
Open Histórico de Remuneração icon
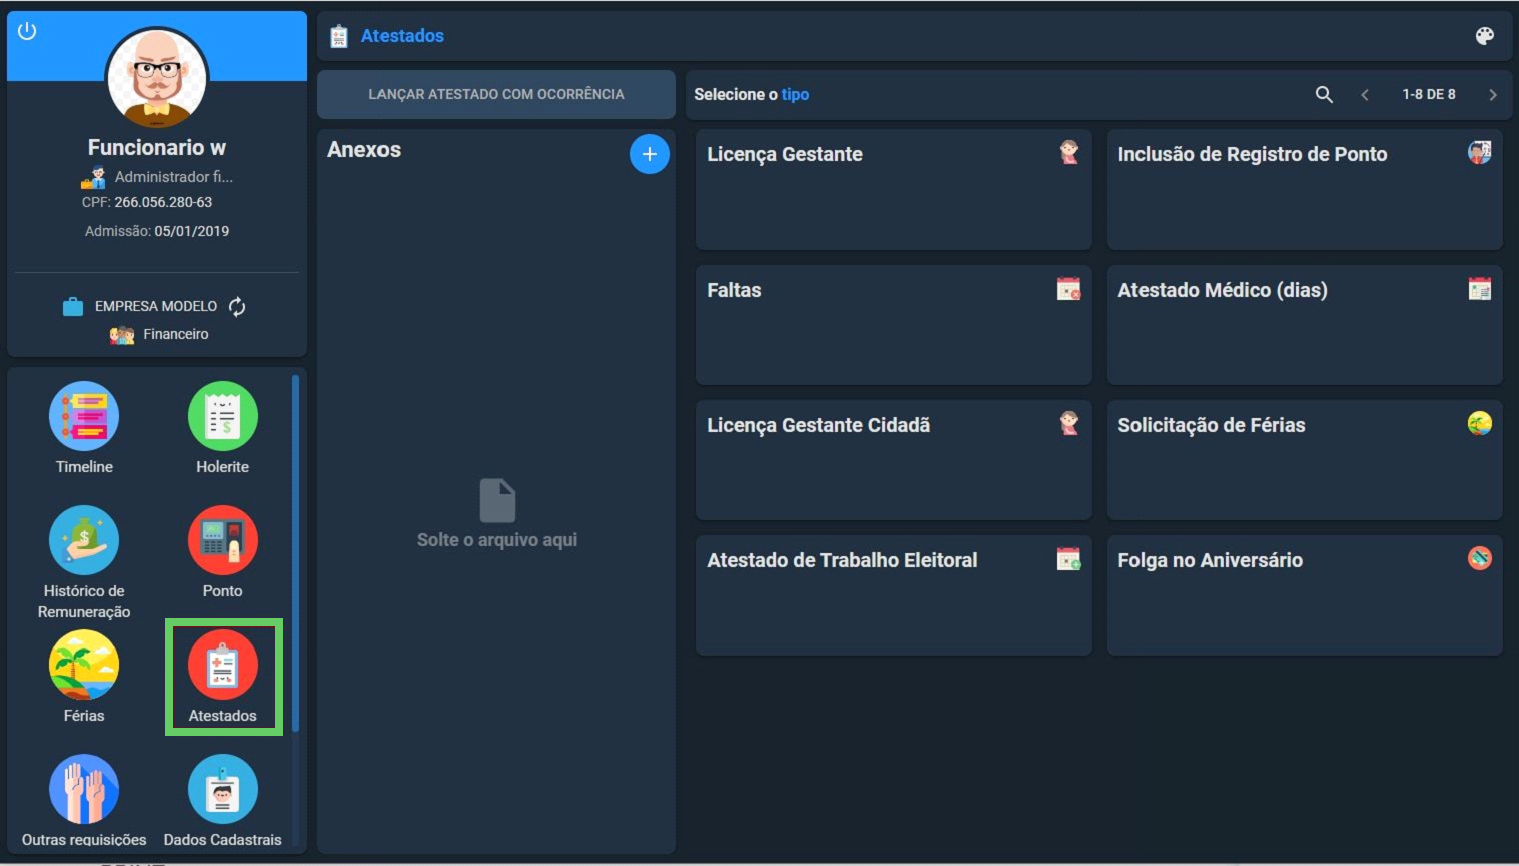tap(84, 540)
